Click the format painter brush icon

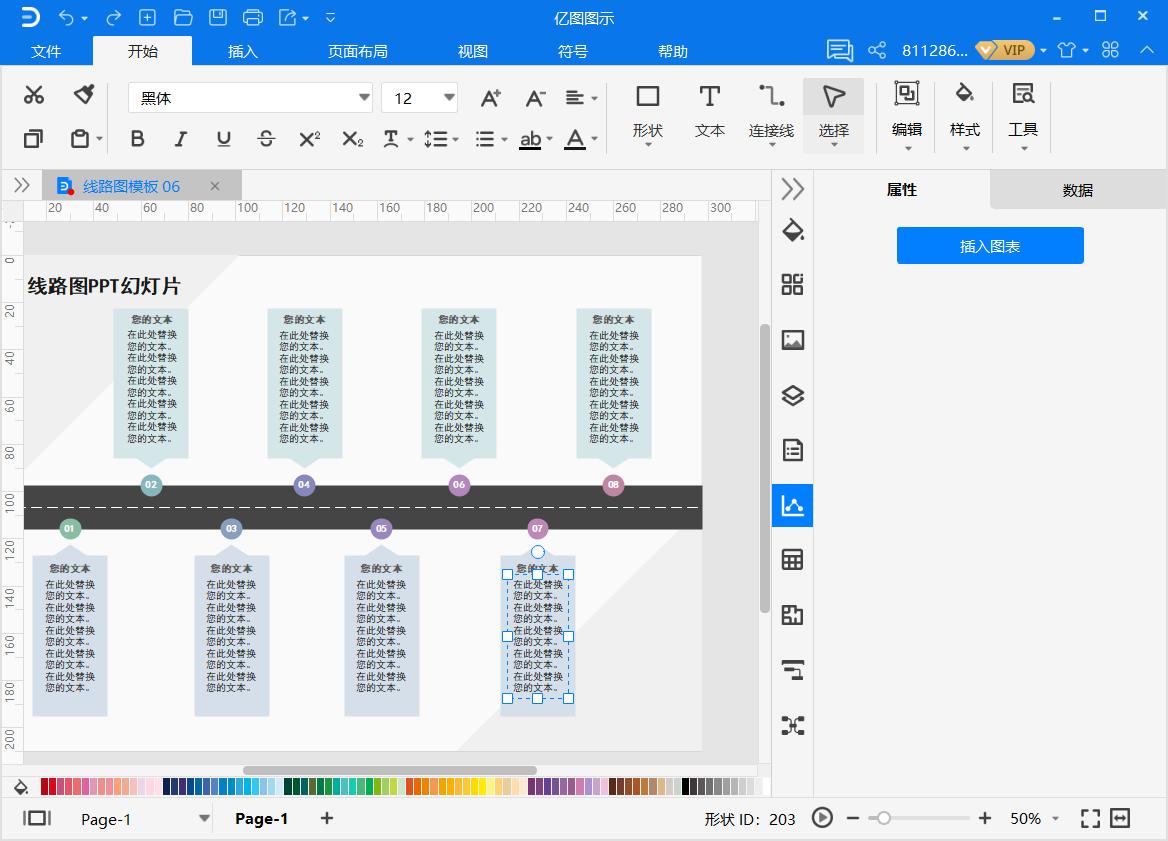point(84,95)
